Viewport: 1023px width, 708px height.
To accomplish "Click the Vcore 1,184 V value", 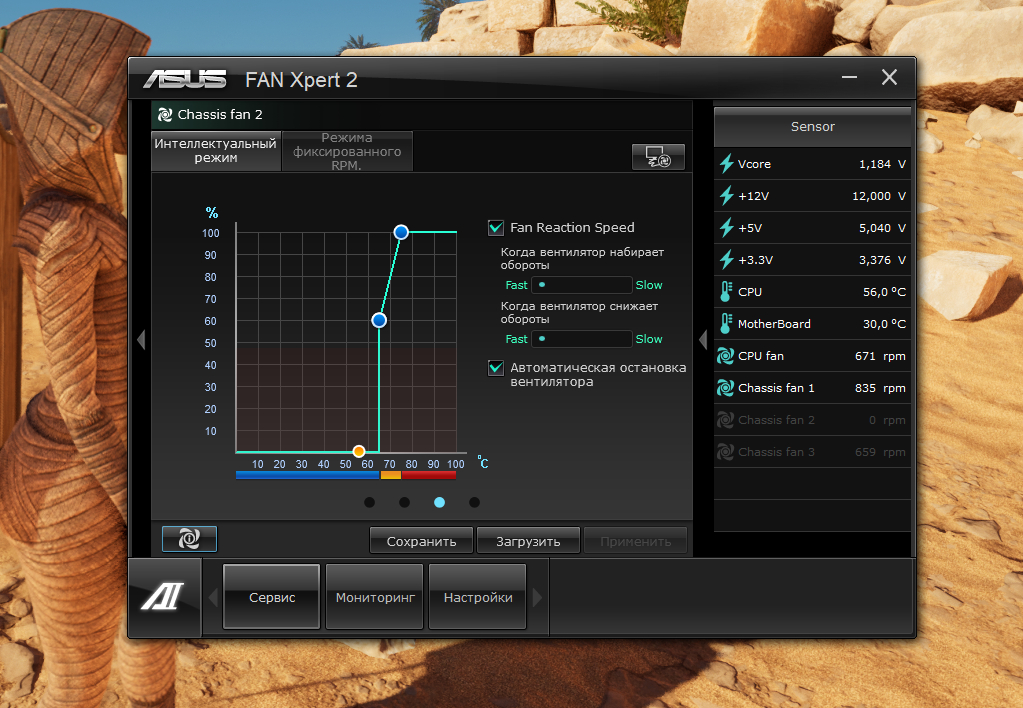I will coord(882,164).
